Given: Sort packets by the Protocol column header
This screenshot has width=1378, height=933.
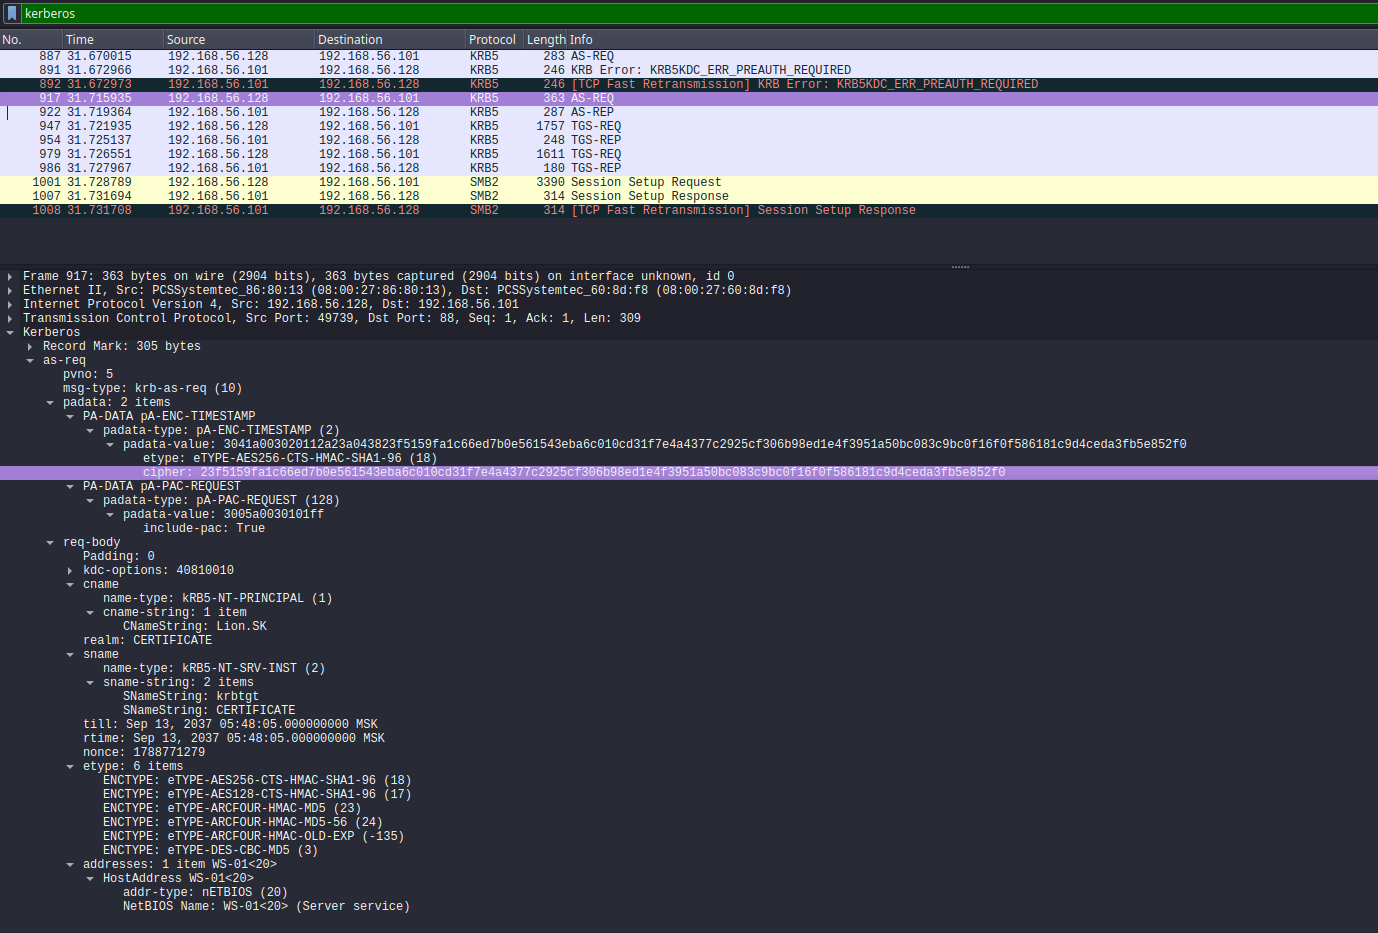Looking at the screenshot, I should pyautogui.click(x=492, y=40).
